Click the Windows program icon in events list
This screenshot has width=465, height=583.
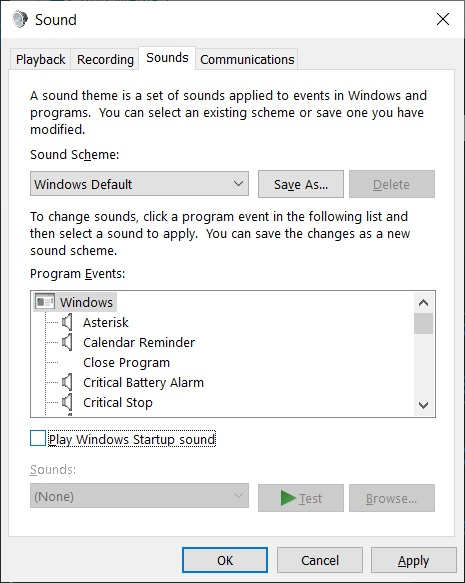coord(45,302)
